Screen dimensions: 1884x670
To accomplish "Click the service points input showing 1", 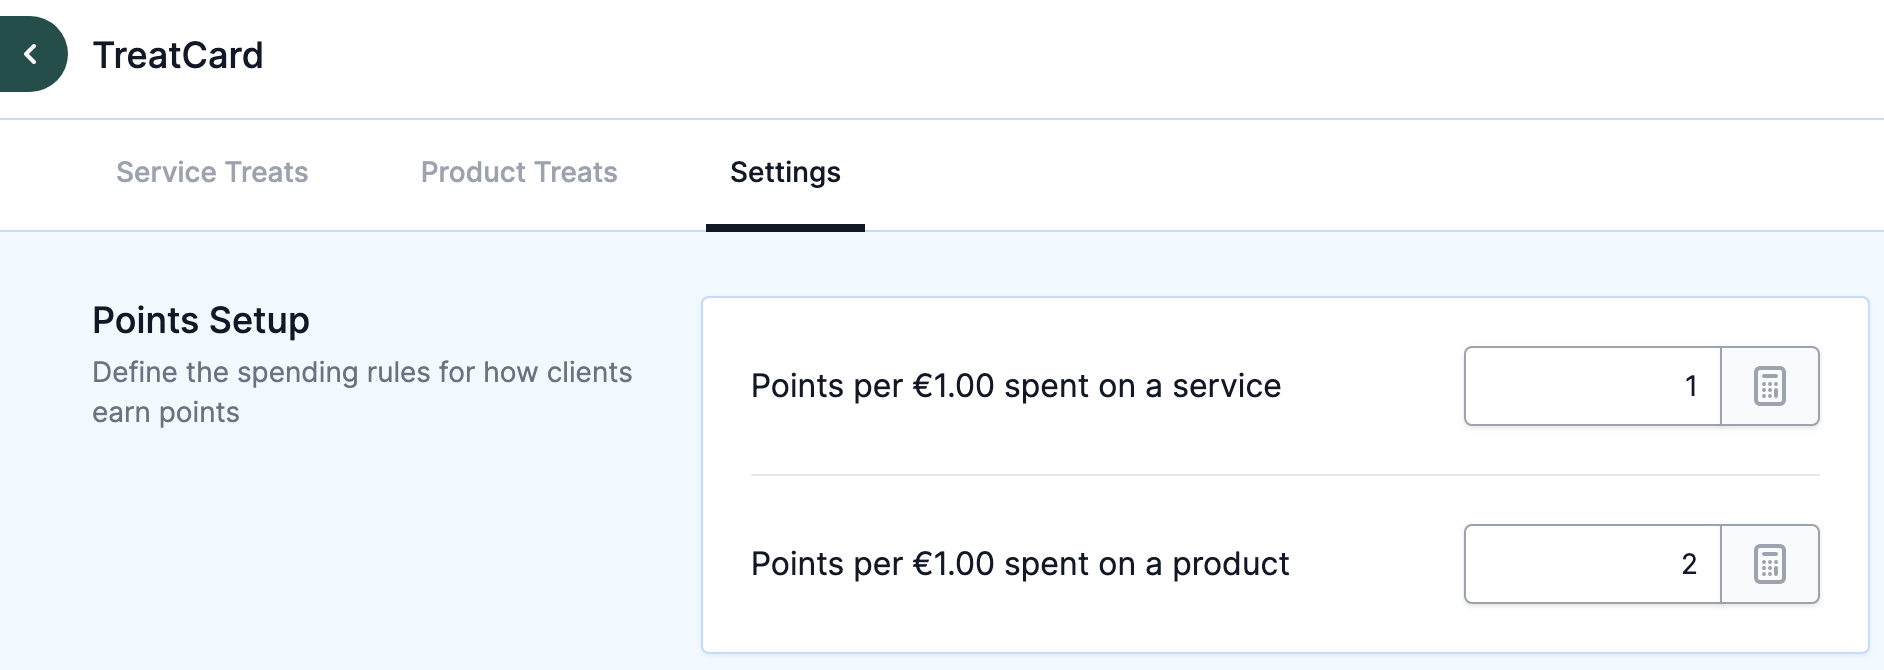I will (x=1593, y=386).
